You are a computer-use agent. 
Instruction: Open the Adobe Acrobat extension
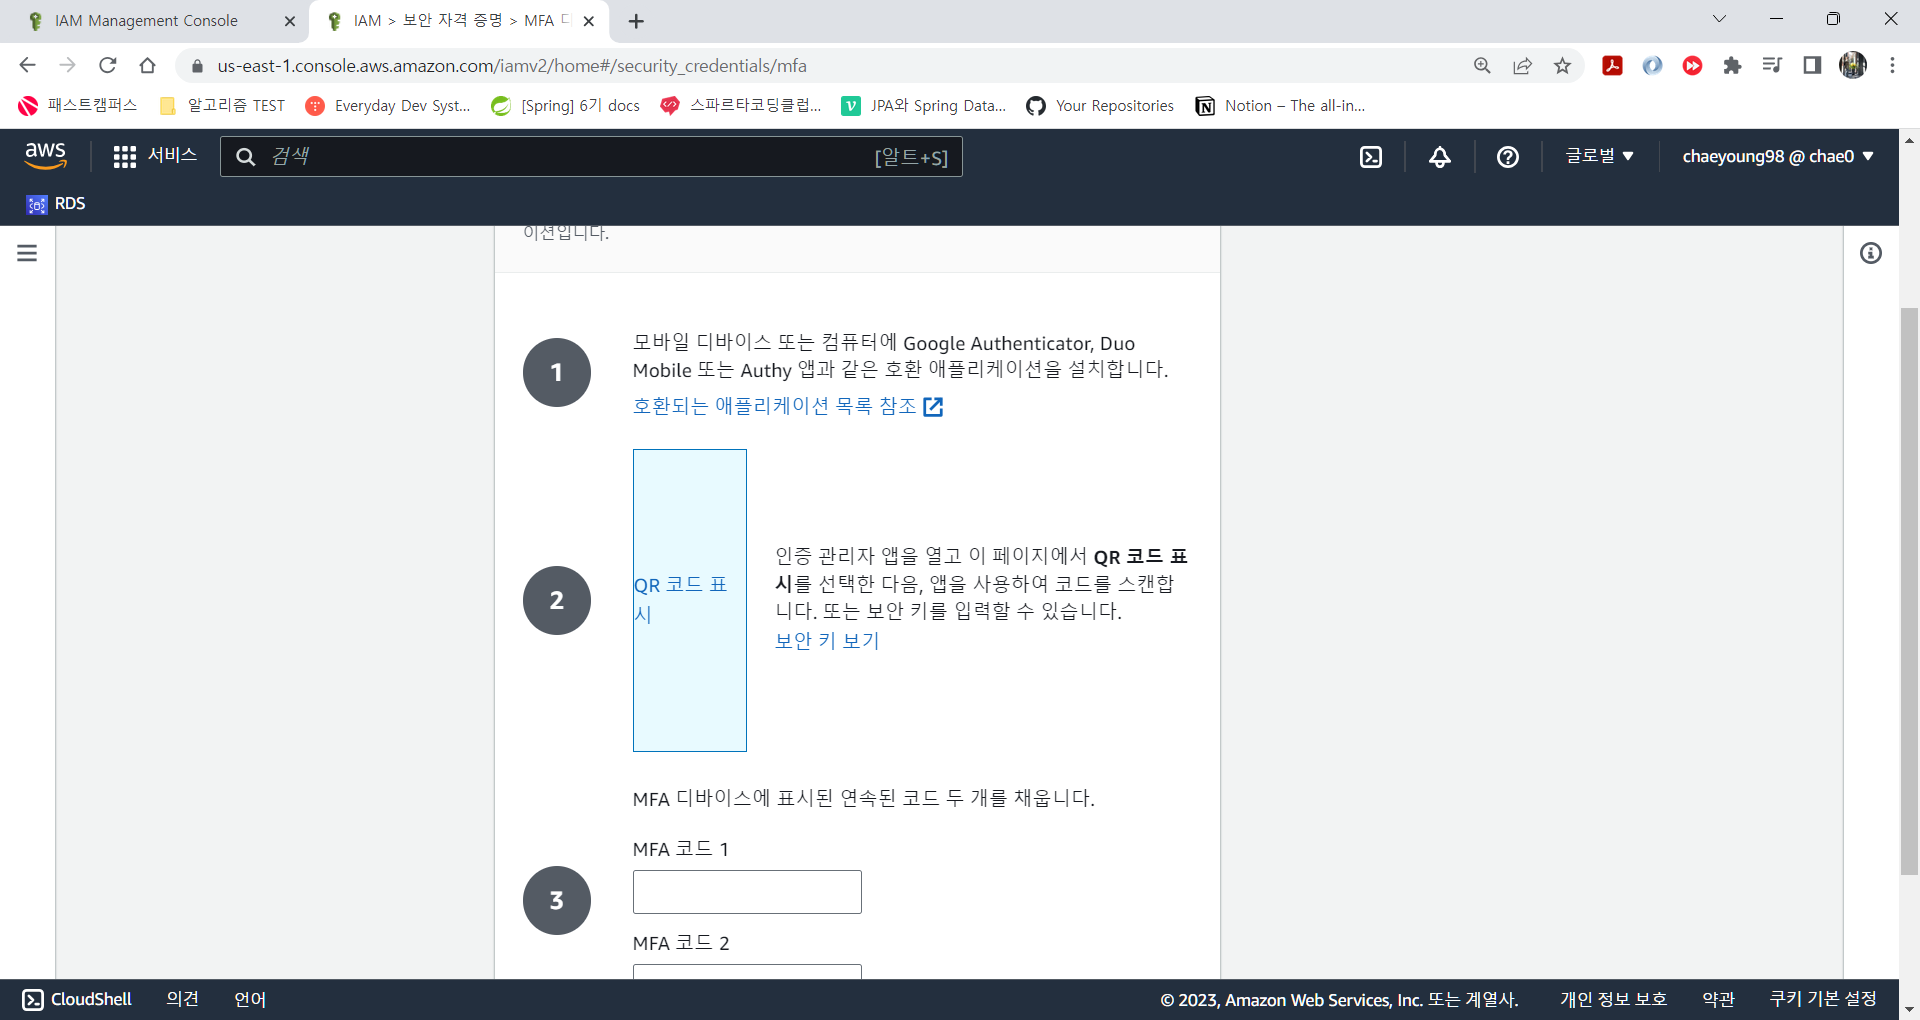click(x=1612, y=65)
